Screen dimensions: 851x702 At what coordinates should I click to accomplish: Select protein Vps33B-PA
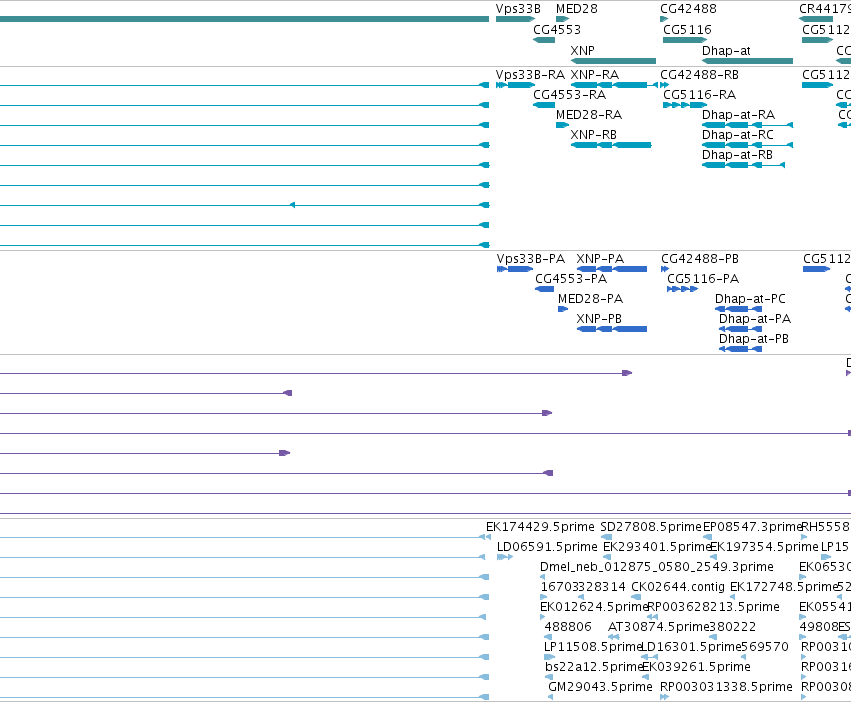pyautogui.click(x=531, y=258)
